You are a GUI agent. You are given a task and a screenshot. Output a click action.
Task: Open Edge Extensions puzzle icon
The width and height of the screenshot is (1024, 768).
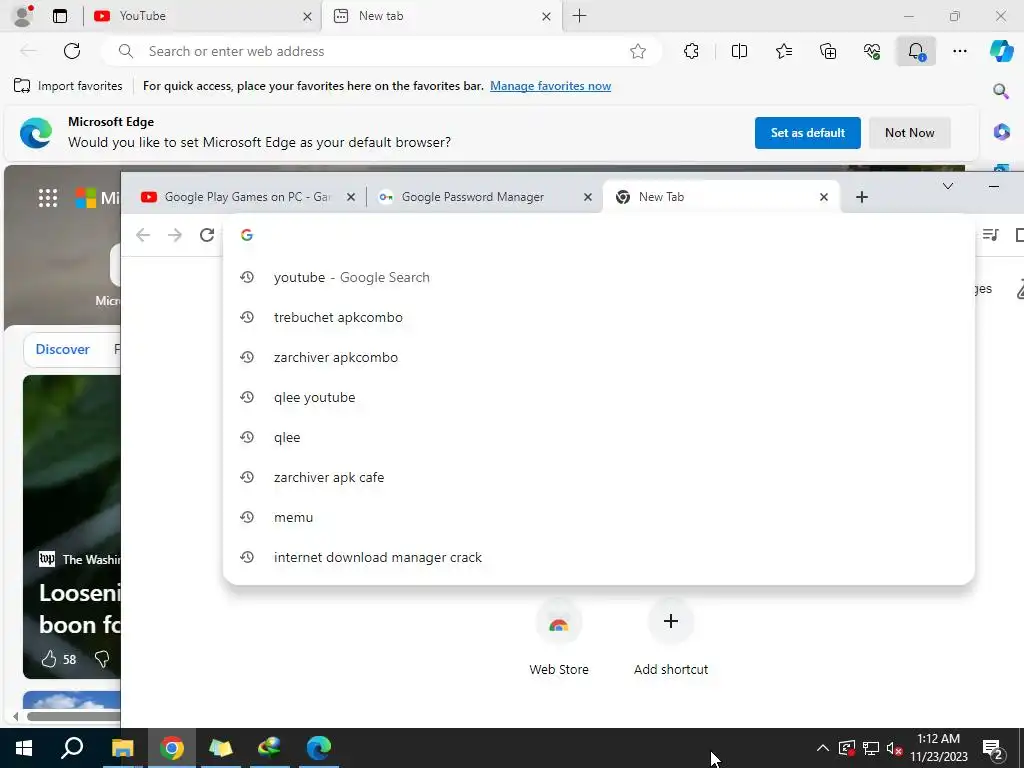[692, 51]
